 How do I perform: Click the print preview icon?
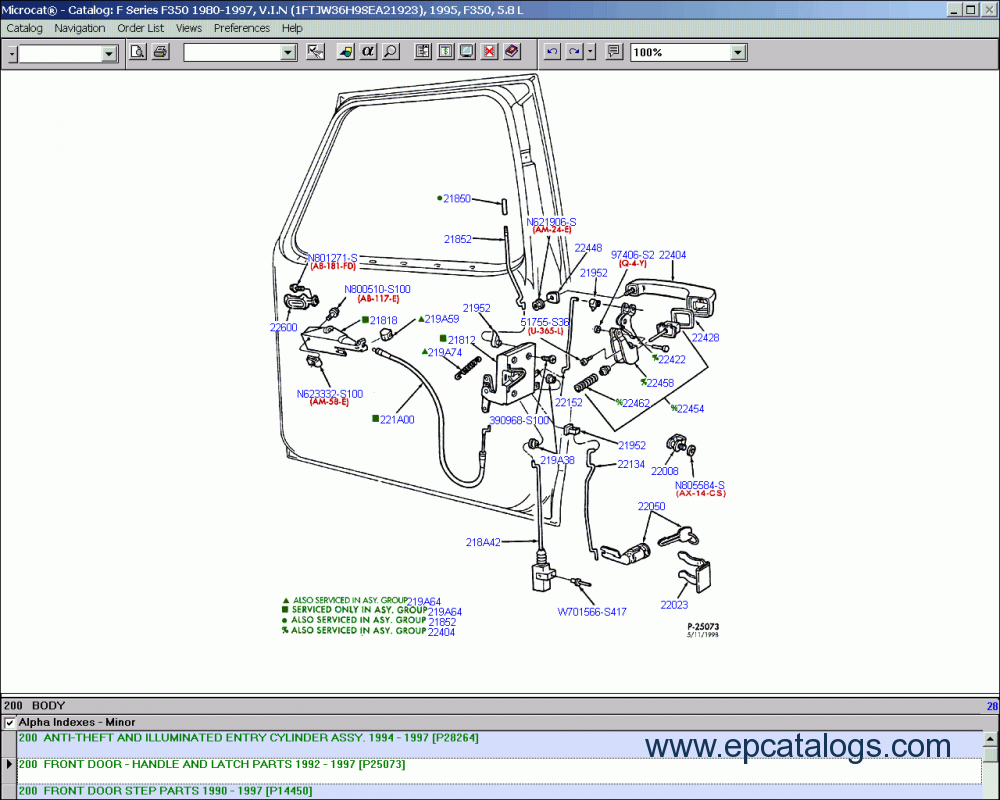tap(139, 52)
